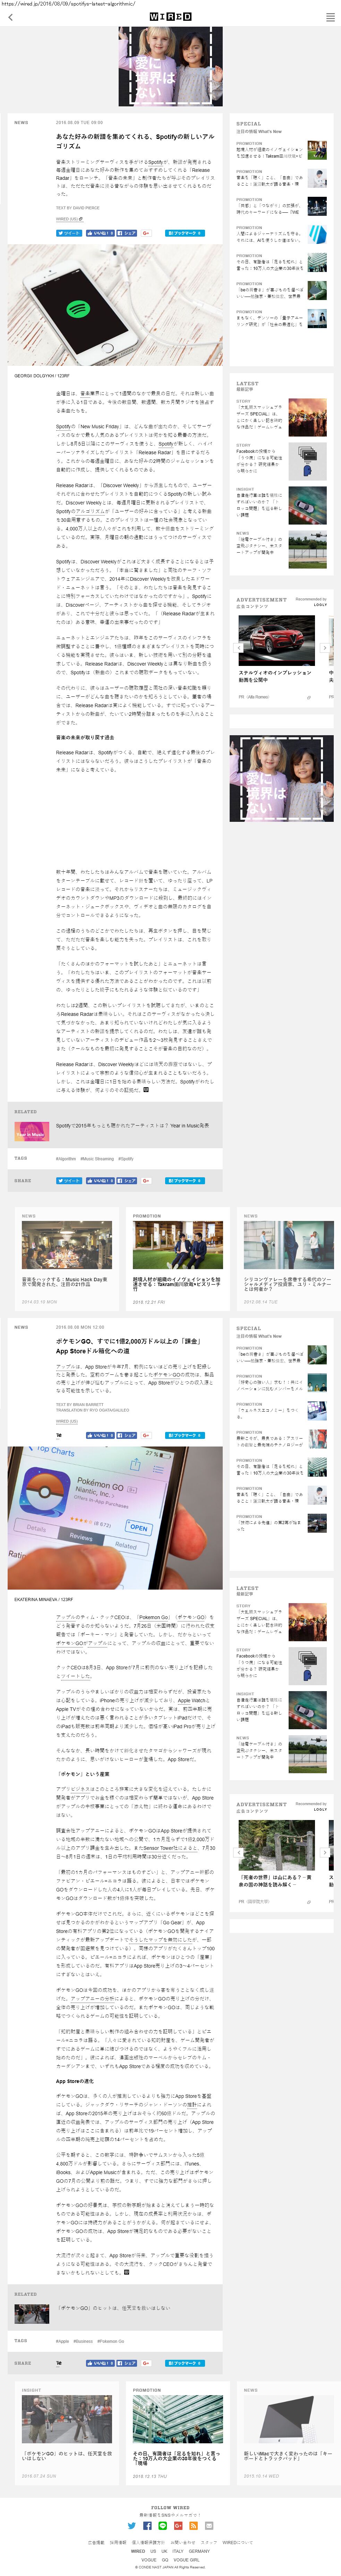Open related 'Pokémon GO hit won't save Nintendo' link
This screenshot has width=341, height=2576.
pyautogui.click(x=113, y=2307)
